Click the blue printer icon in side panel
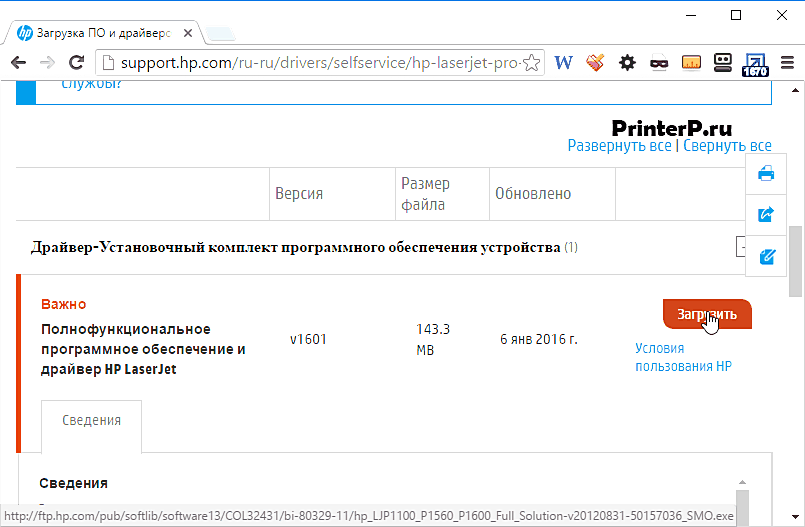 coord(766,173)
